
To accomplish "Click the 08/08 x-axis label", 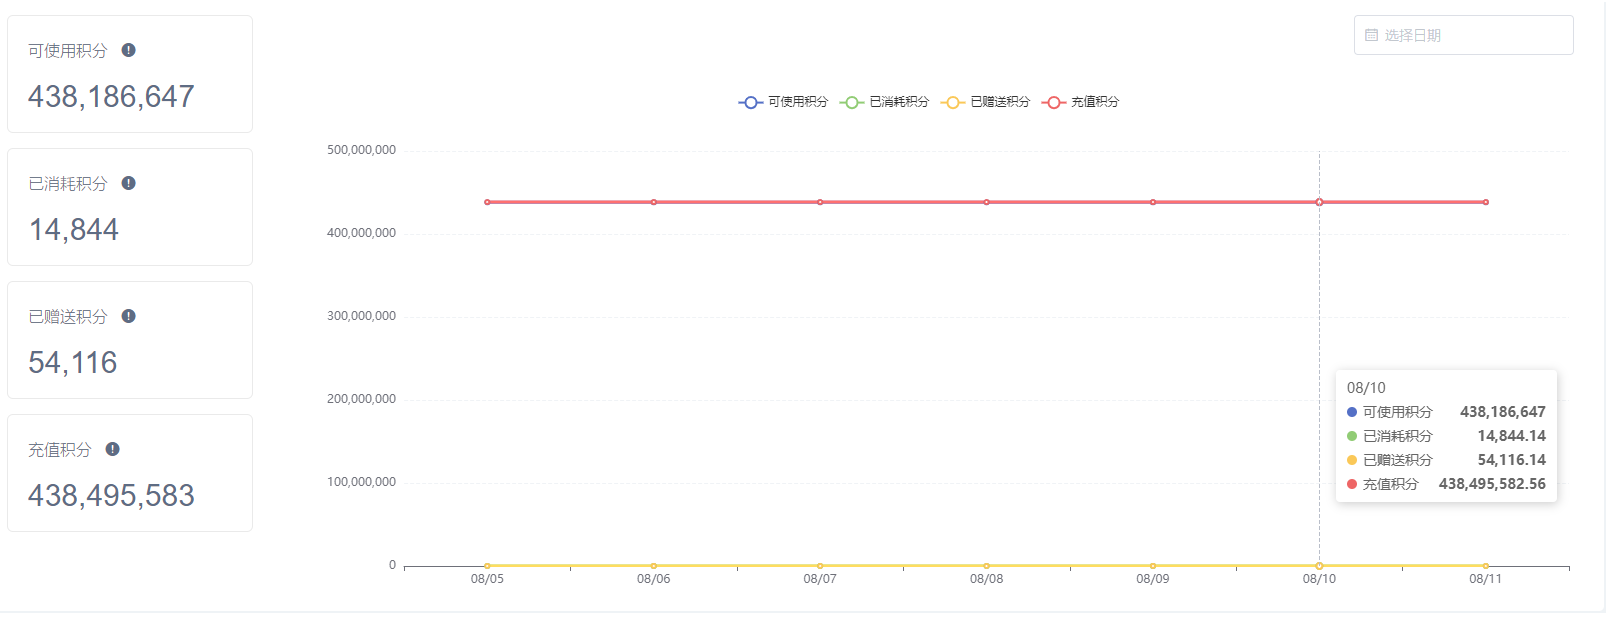I will [986, 579].
